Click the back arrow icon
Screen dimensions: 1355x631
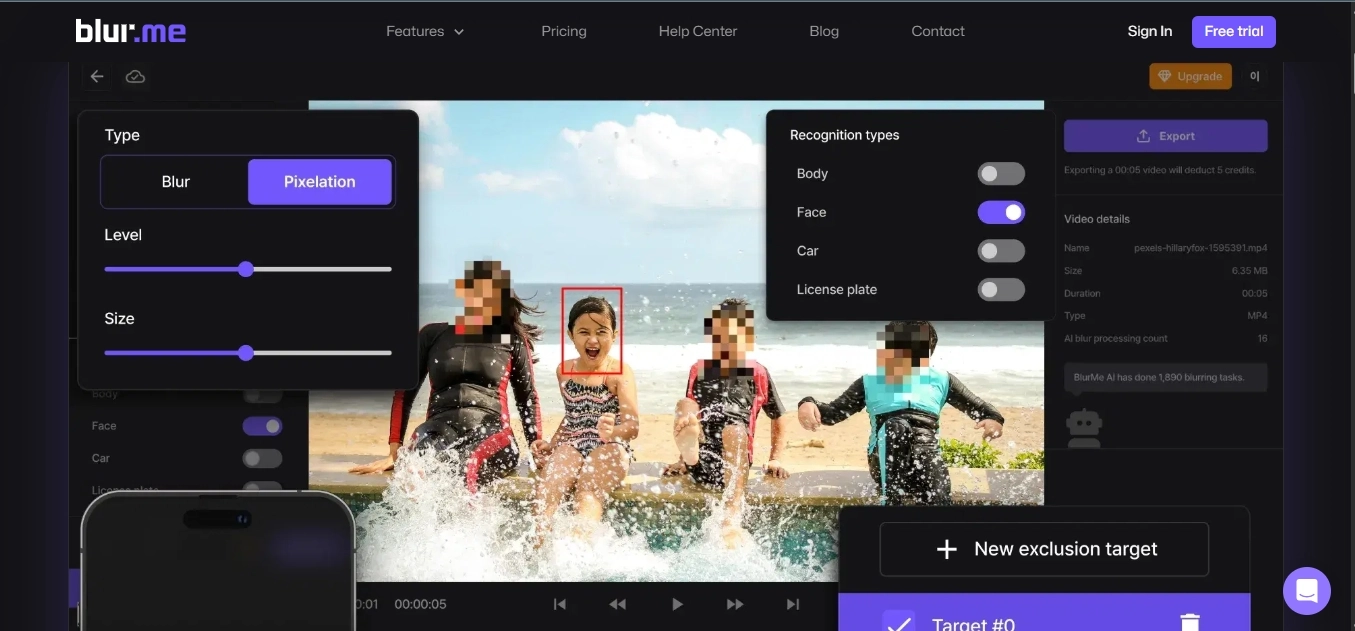(97, 77)
